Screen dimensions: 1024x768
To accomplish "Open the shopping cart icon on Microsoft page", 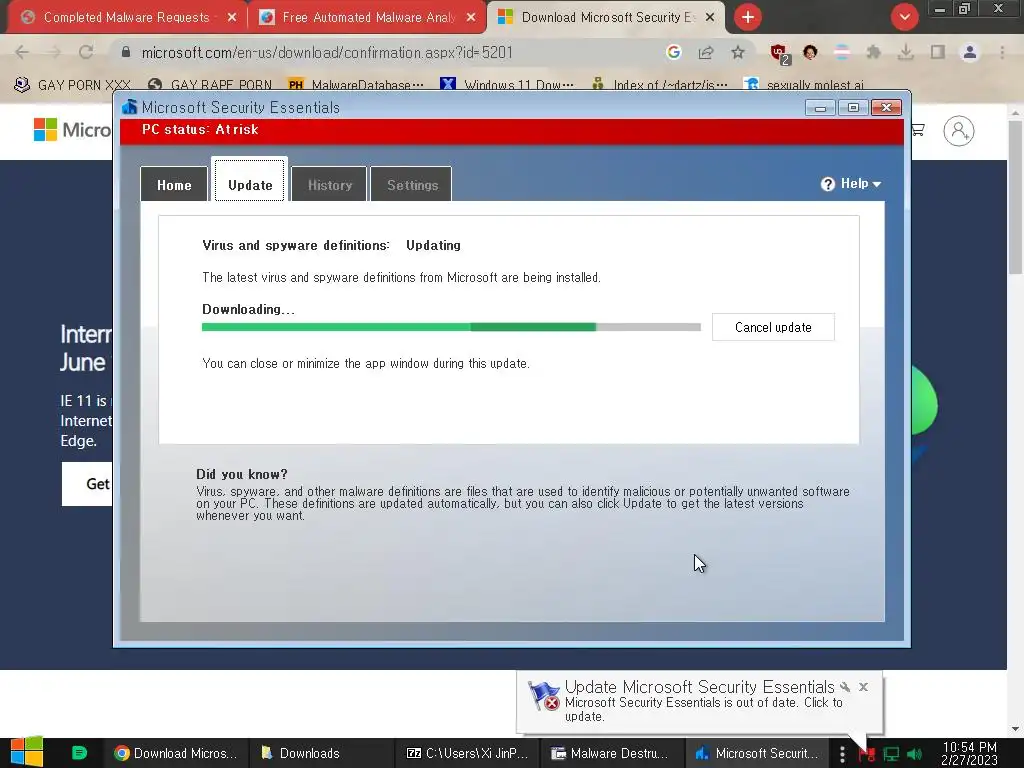I will (x=918, y=130).
